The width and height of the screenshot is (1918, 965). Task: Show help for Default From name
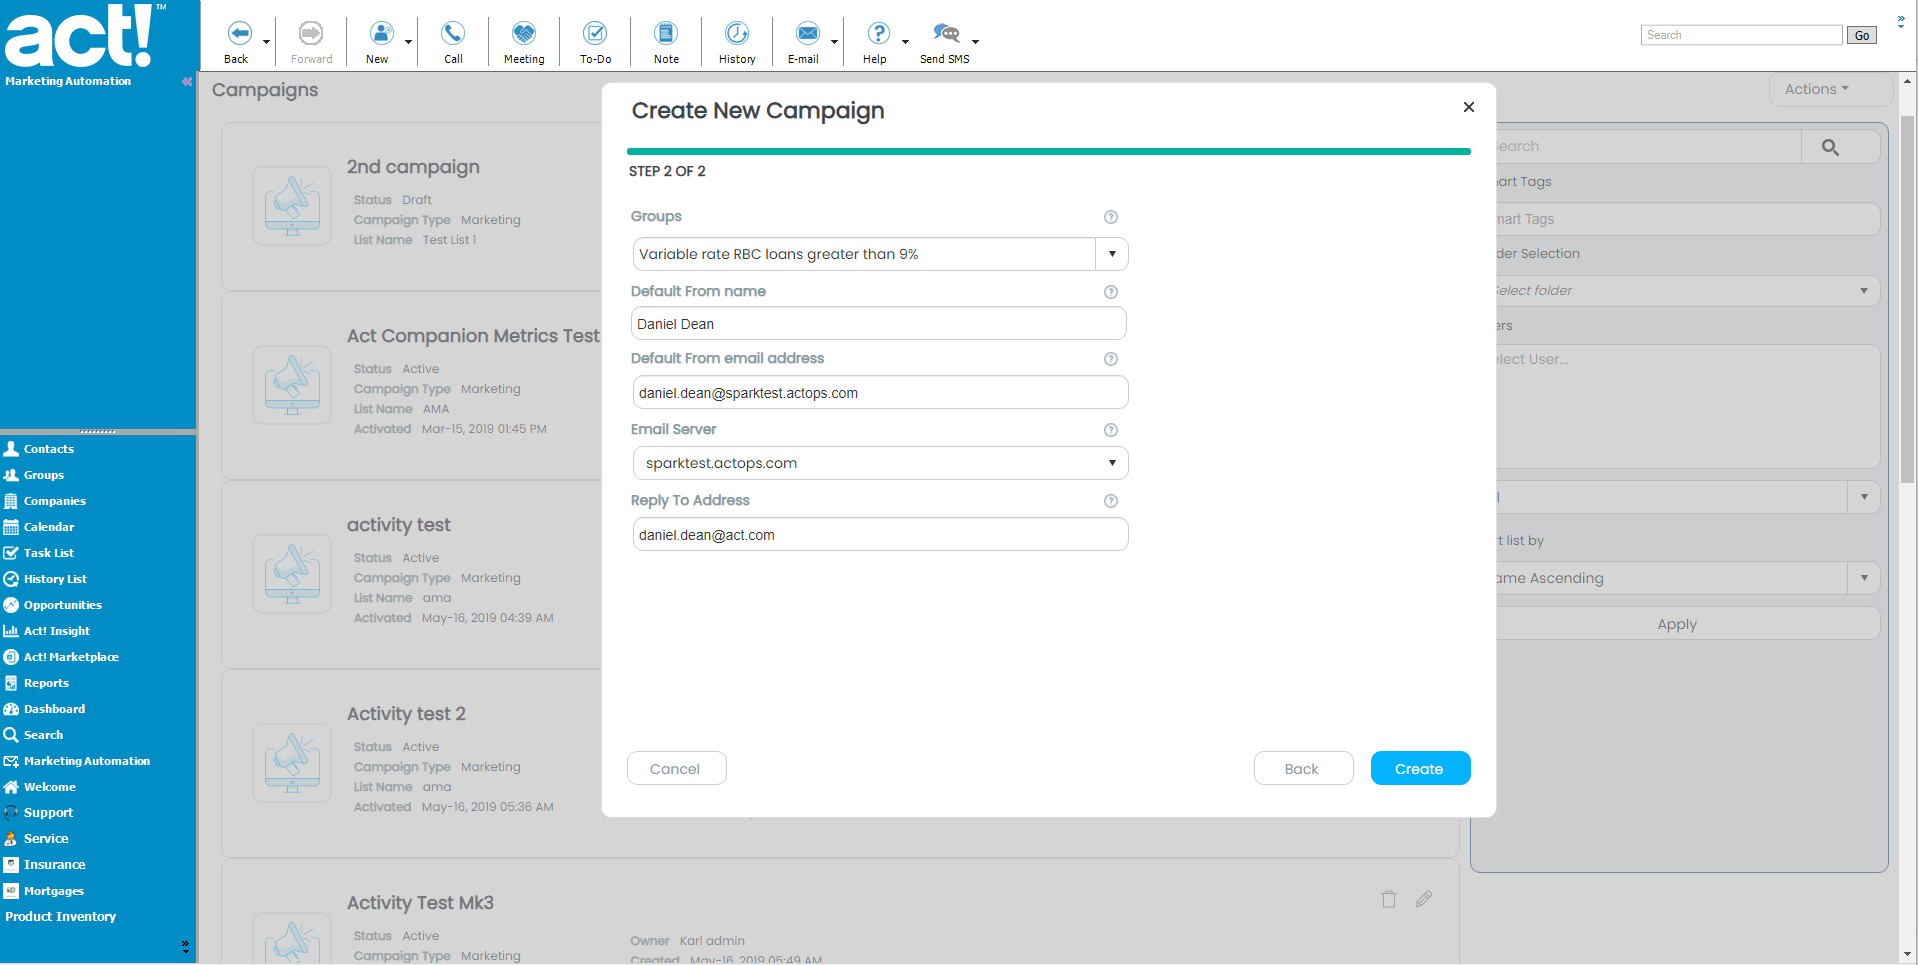(x=1110, y=292)
